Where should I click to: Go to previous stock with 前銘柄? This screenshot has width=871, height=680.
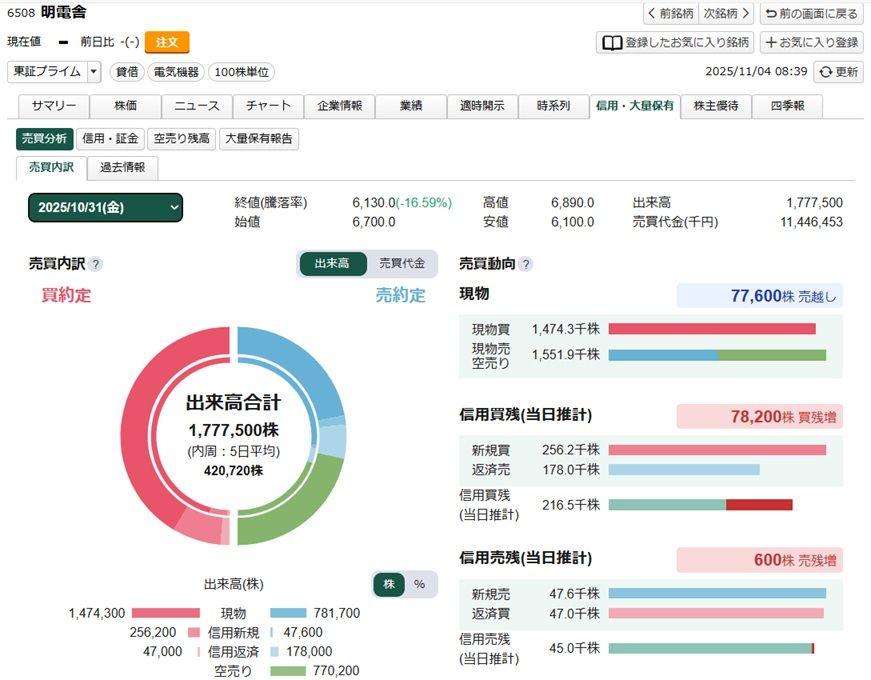point(670,13)
